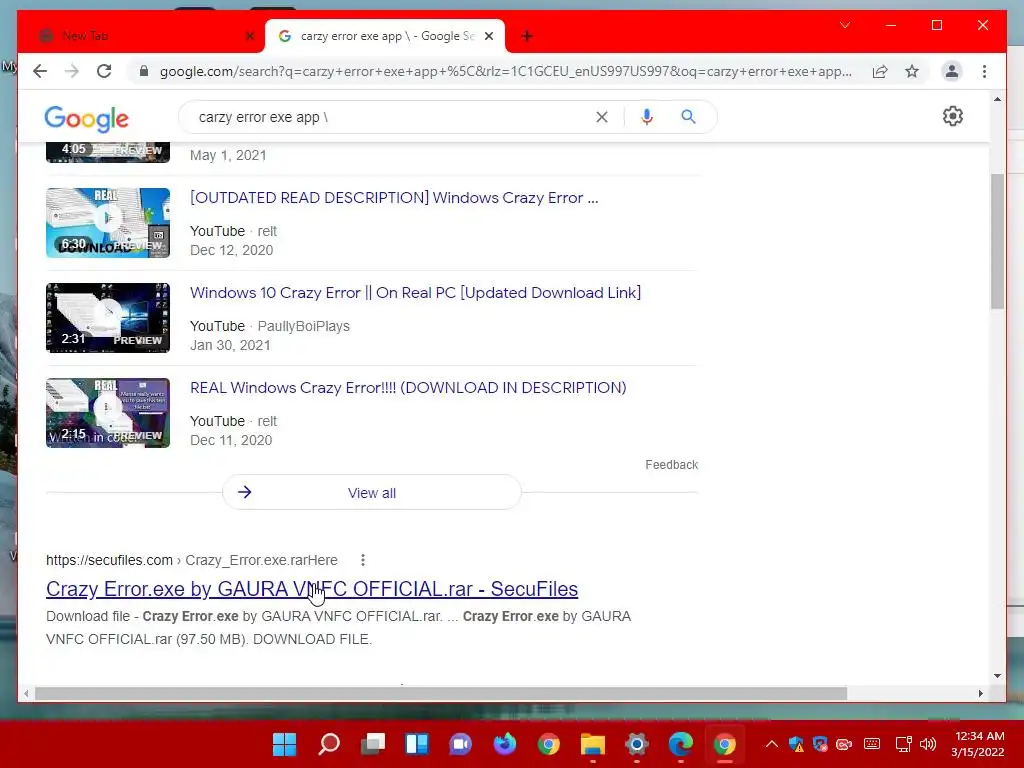Open a new tab with plus button
1024x768 pixels.
[x=526, y=36]
